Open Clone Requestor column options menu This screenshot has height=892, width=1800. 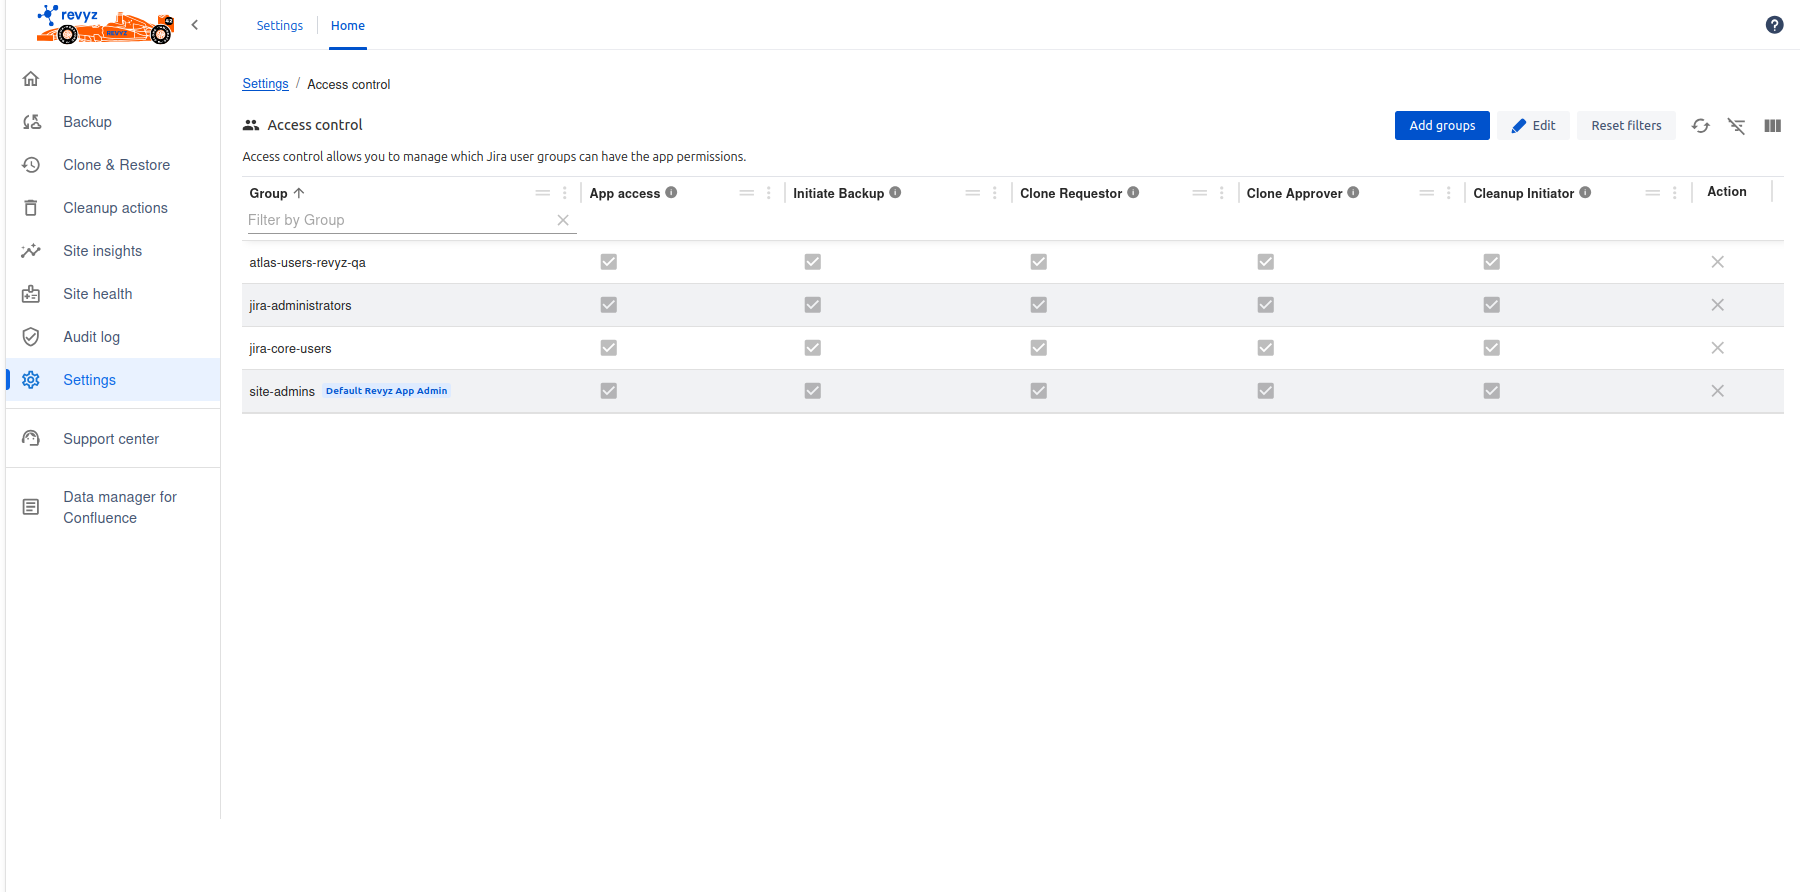(1222, 193)
